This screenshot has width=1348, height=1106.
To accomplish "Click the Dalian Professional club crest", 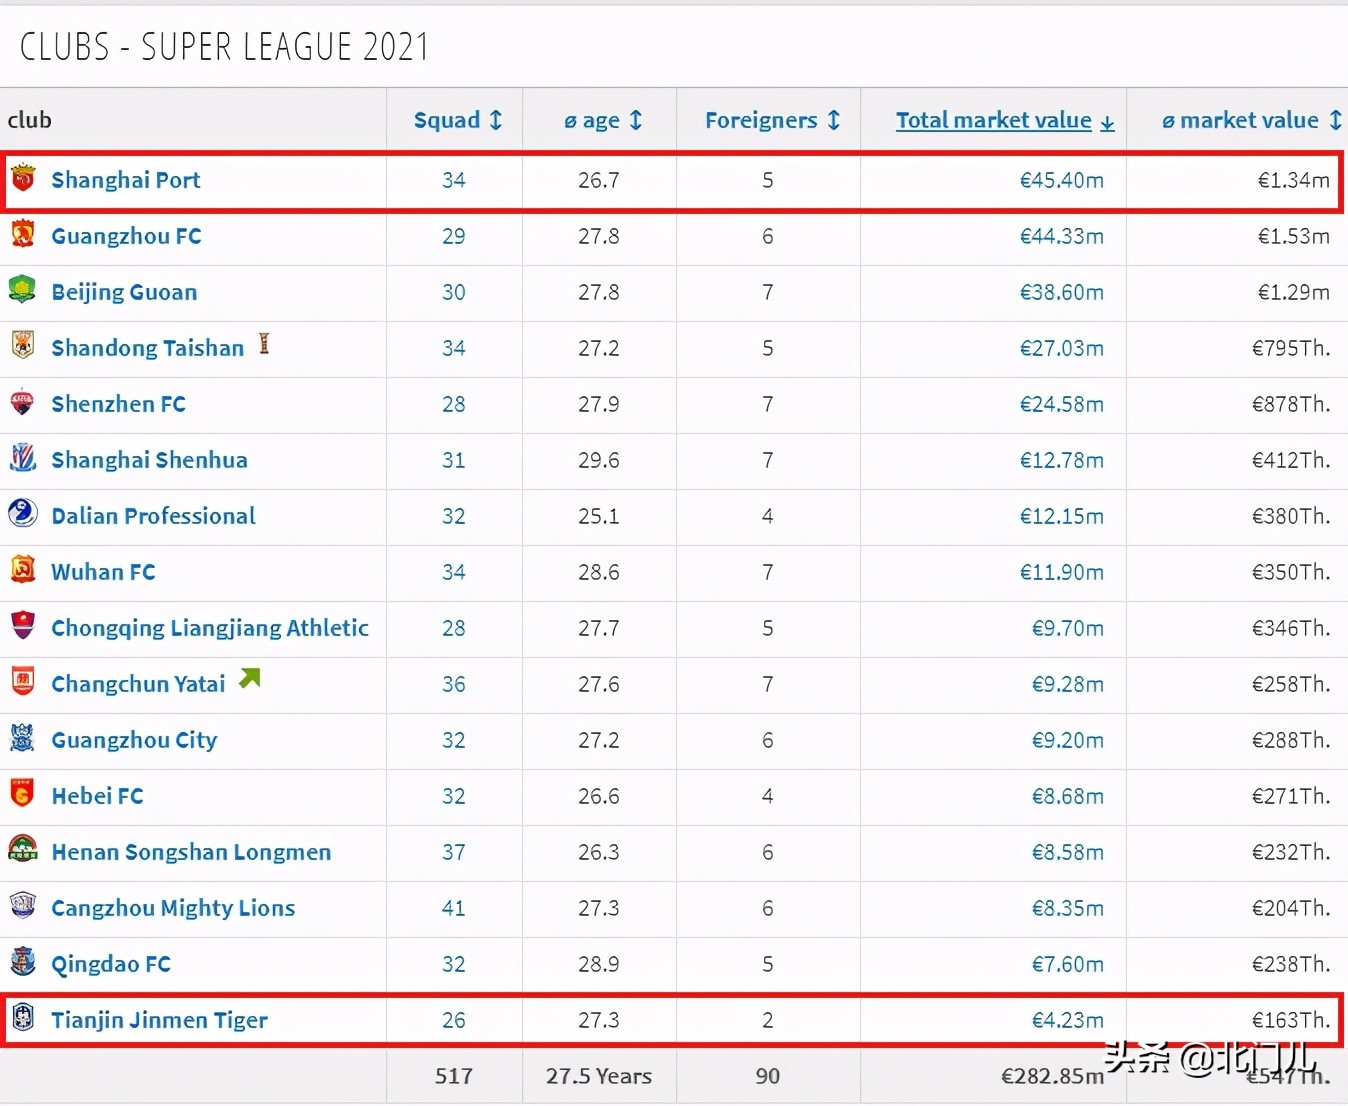I will [23, 515].
